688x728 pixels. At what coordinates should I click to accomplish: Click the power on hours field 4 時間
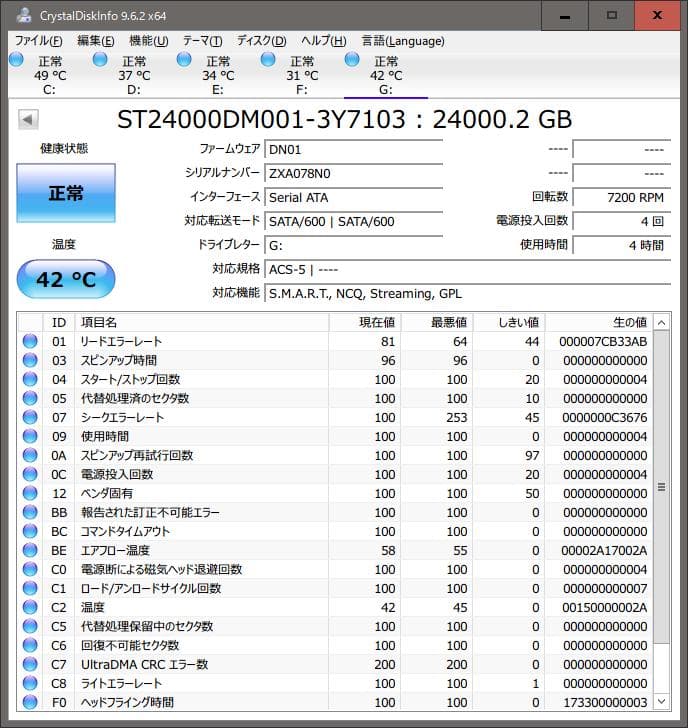click(622, 246)
